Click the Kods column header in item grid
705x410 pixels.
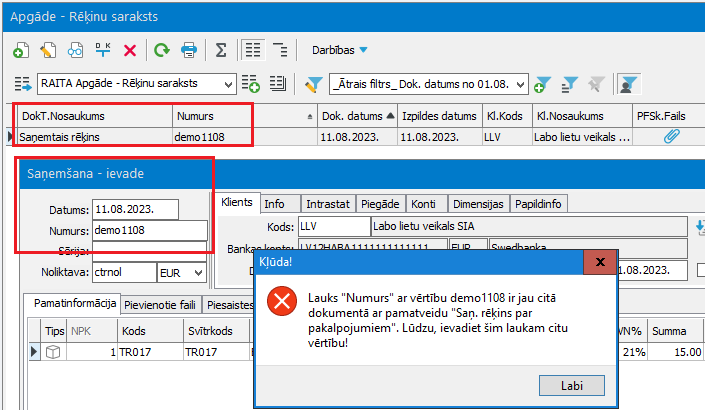(150, 331)
